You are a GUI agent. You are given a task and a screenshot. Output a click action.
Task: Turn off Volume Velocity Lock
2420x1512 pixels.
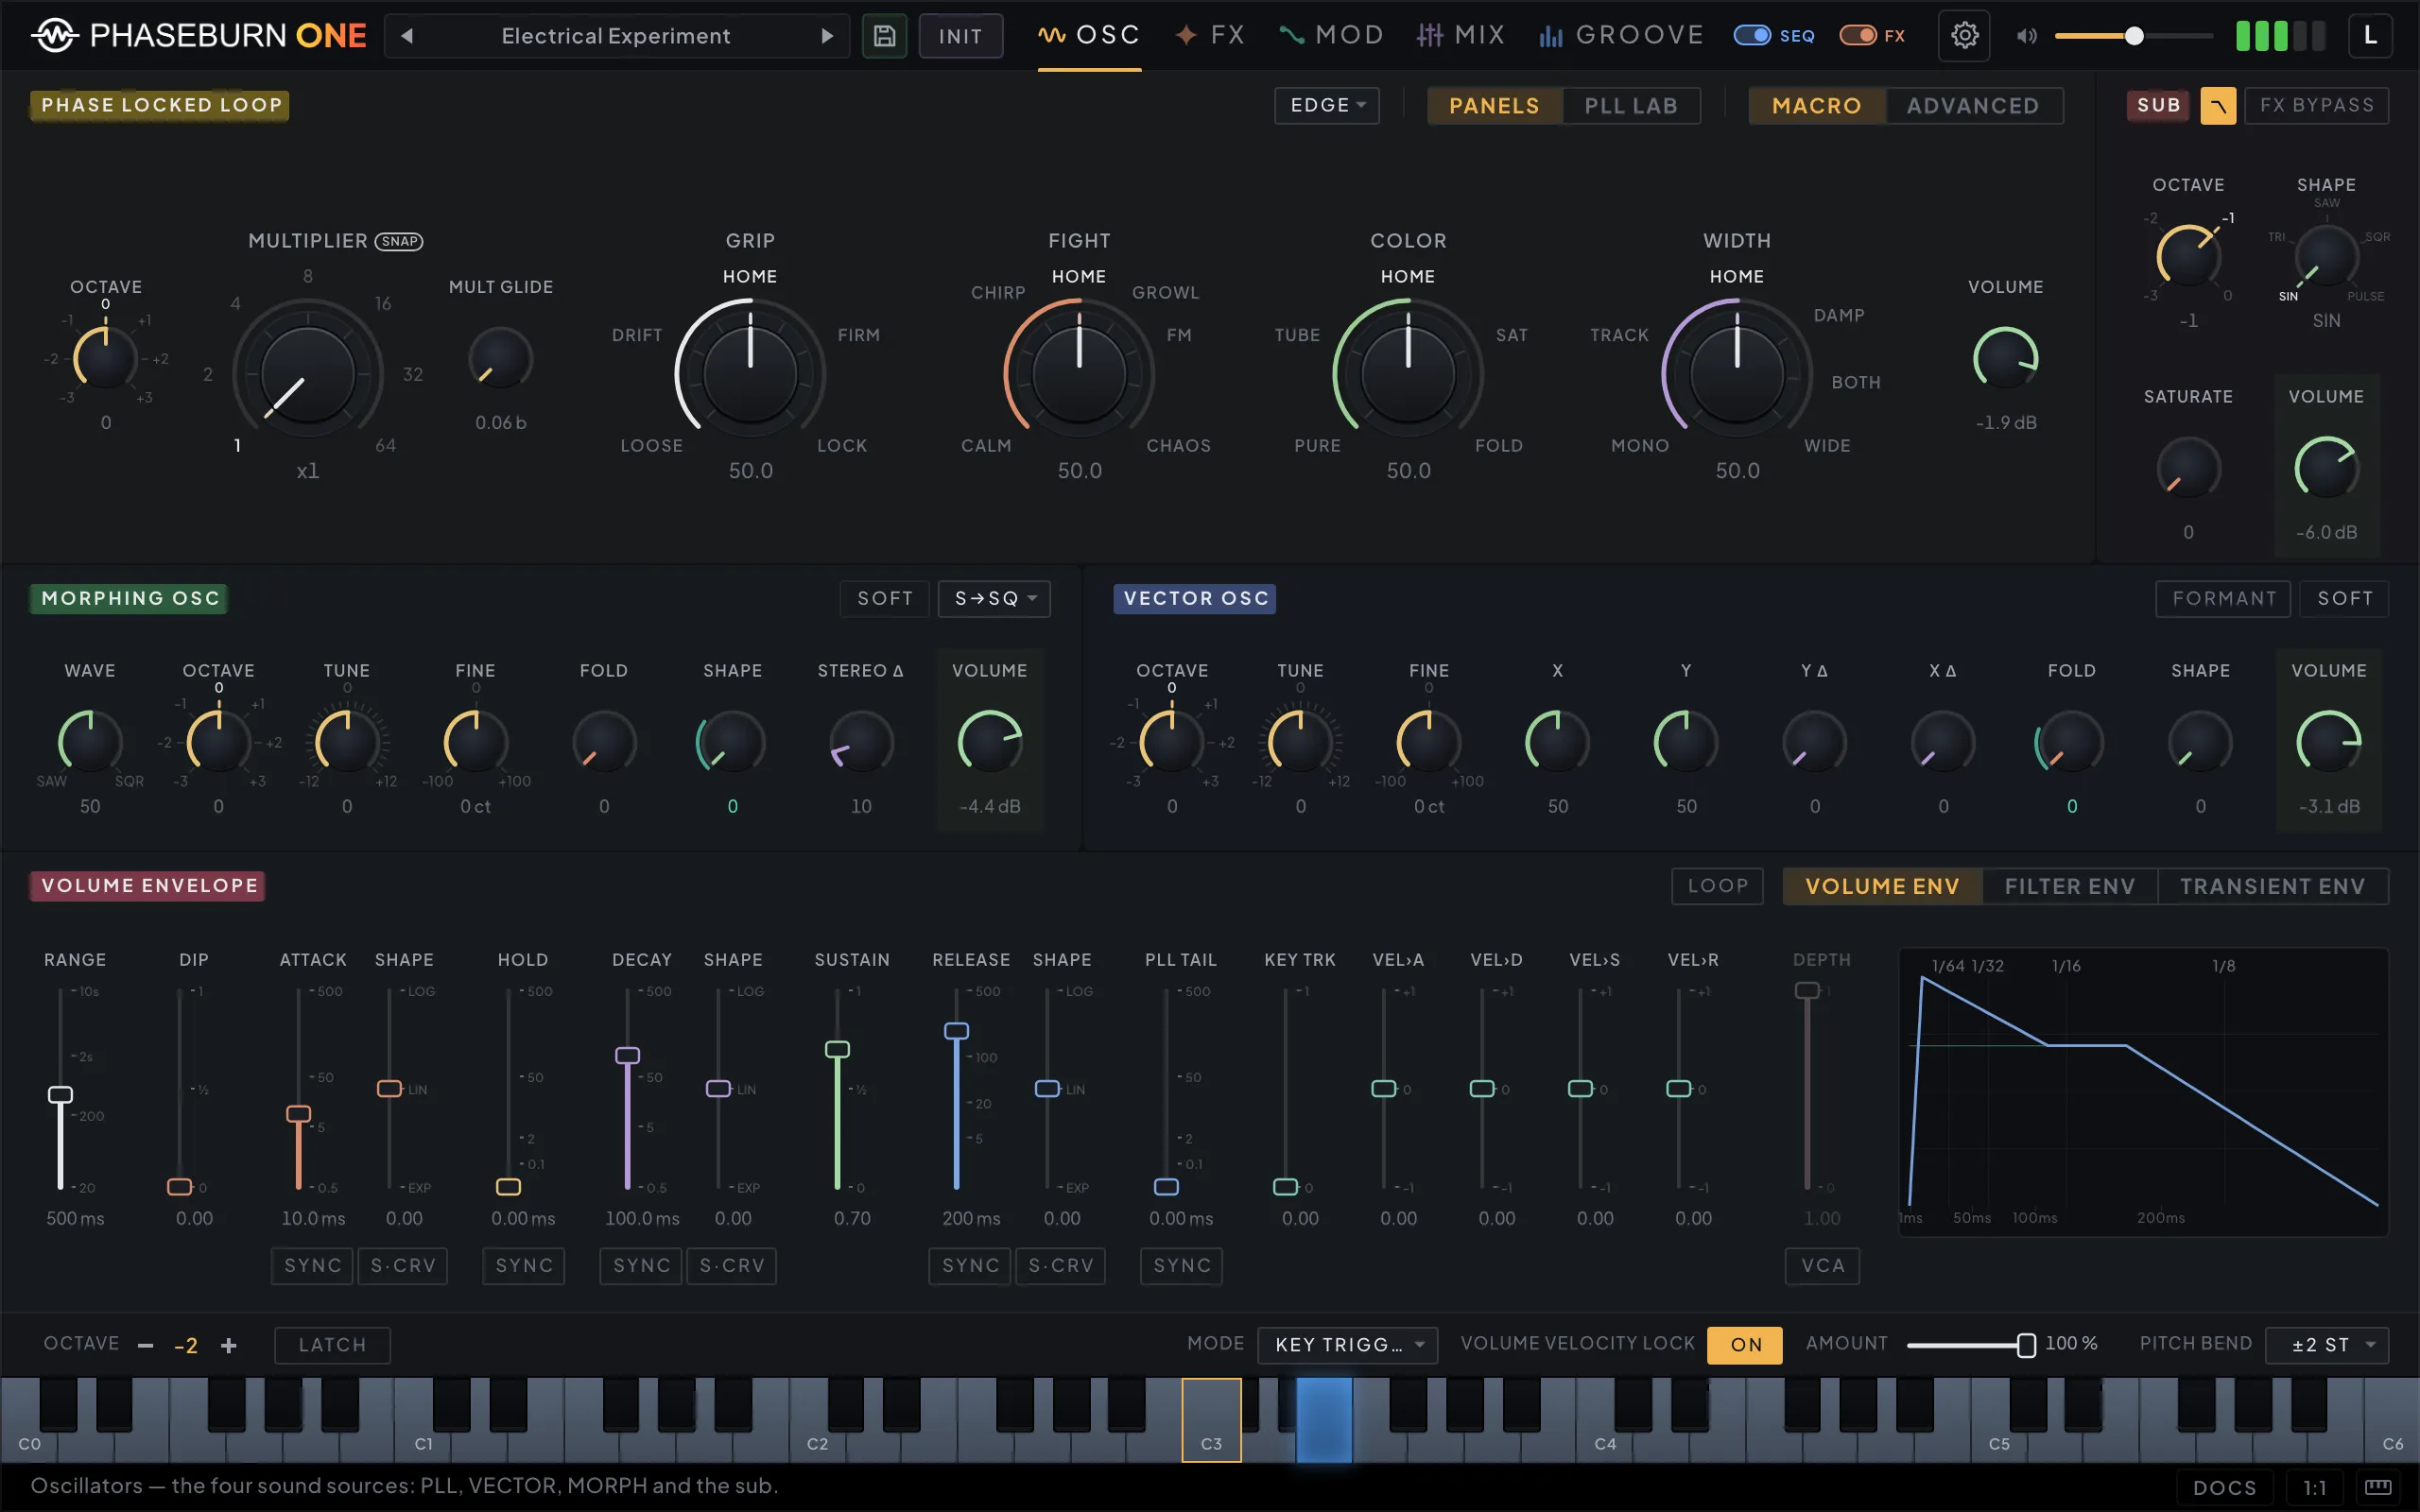[x=1745, y=1345]
